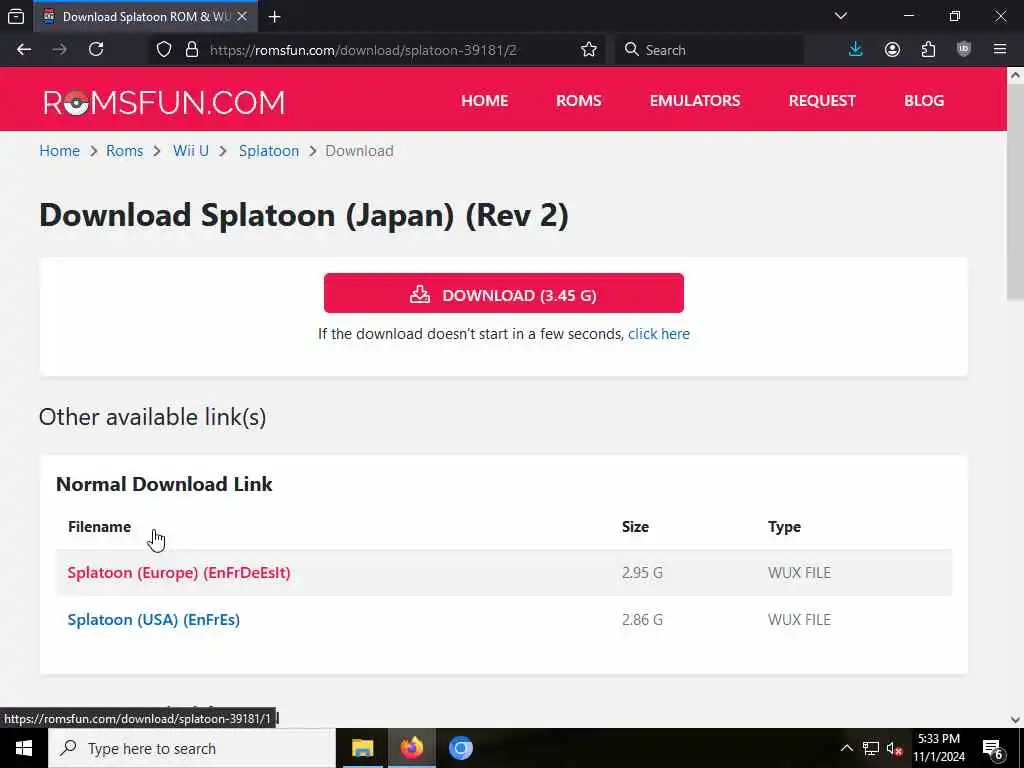Viewport: 1024px width, 768px height.
Task: Click the page vertical scrollbar thumb
Action: (x=1015, y=193)
